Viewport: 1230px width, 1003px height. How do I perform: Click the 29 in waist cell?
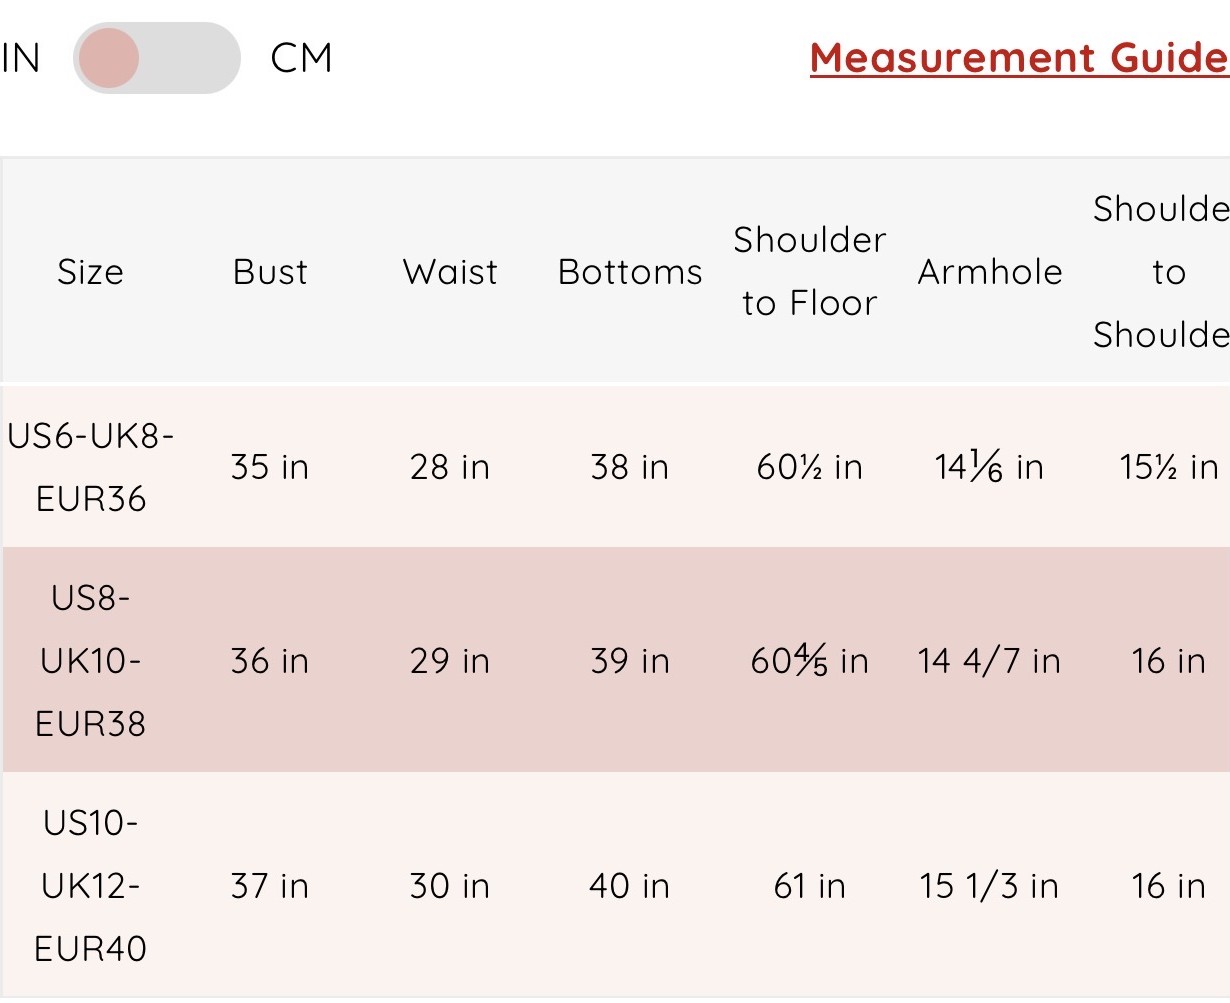[450, 661]
